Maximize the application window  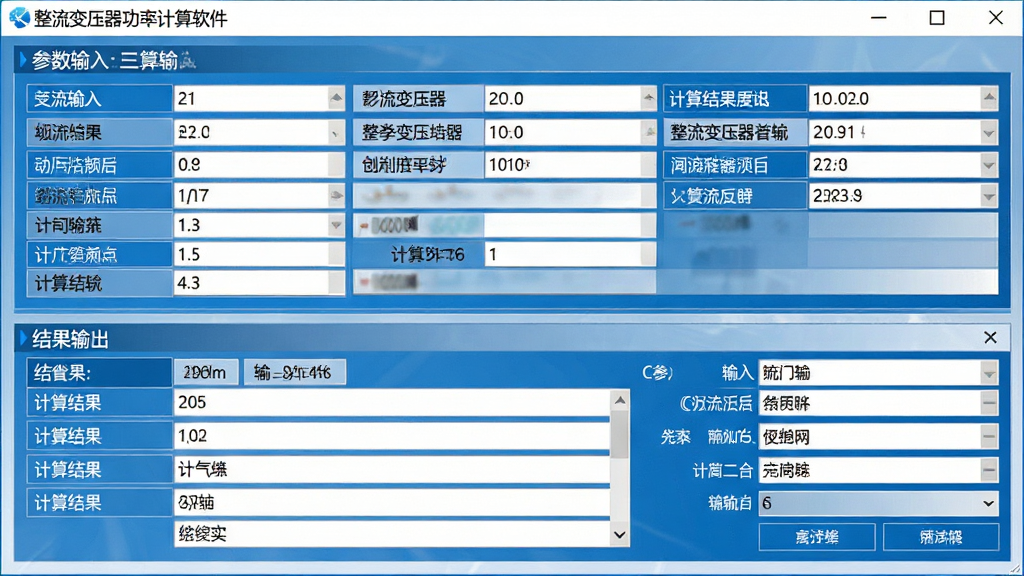click(937, 18)
